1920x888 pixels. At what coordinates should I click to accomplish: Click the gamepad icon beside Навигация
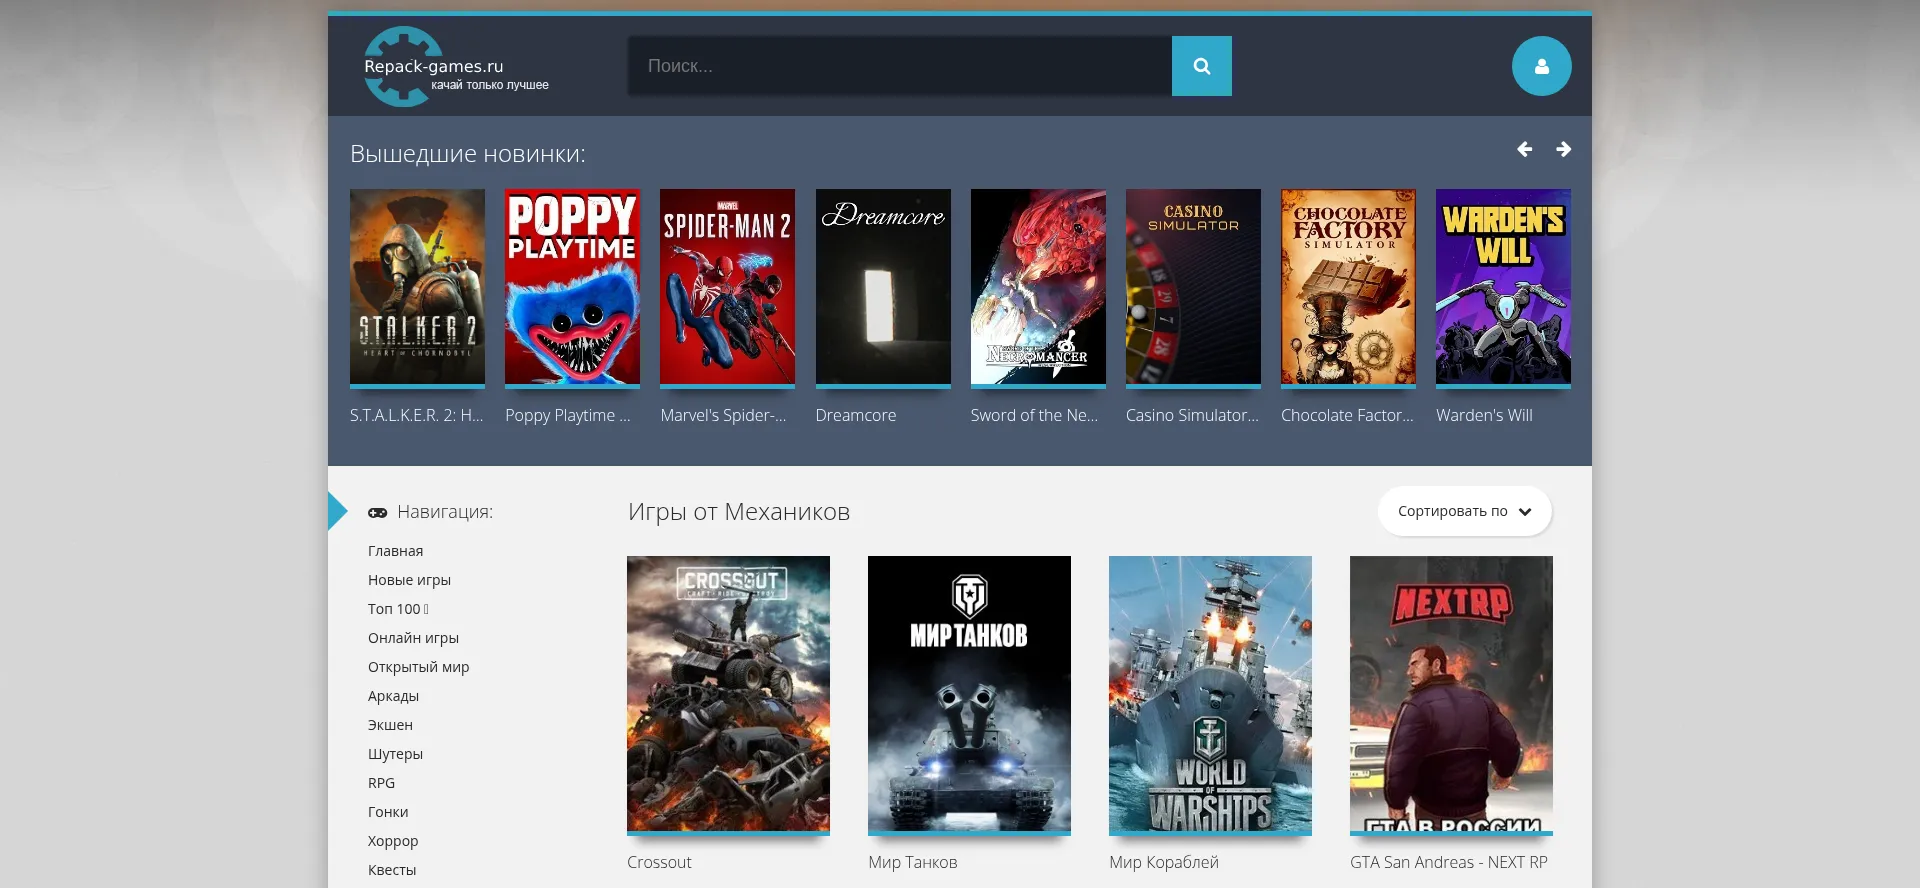pos(377,512)
